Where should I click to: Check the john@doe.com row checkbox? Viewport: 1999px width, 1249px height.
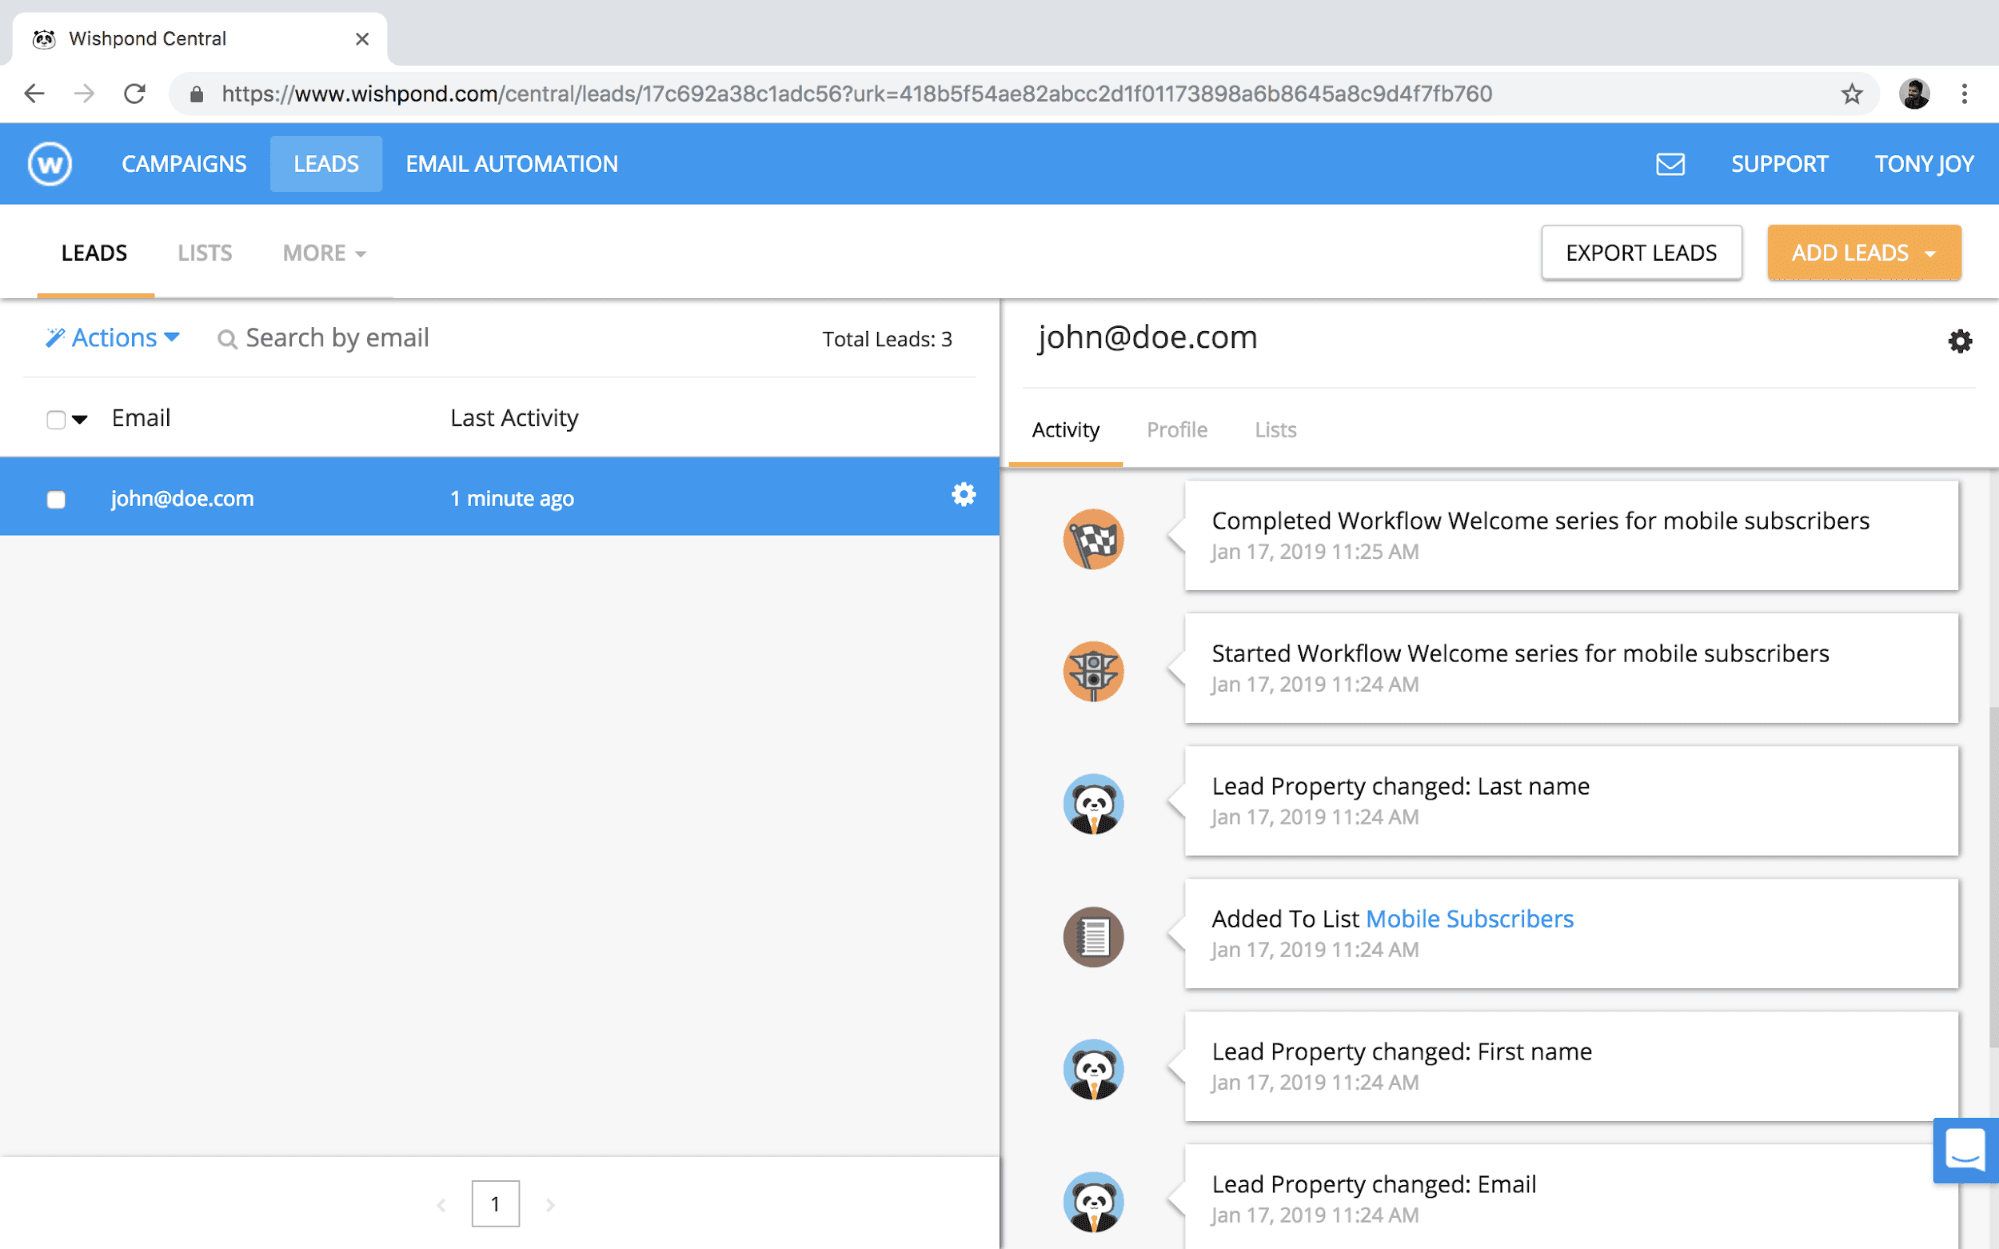[56, 499]
